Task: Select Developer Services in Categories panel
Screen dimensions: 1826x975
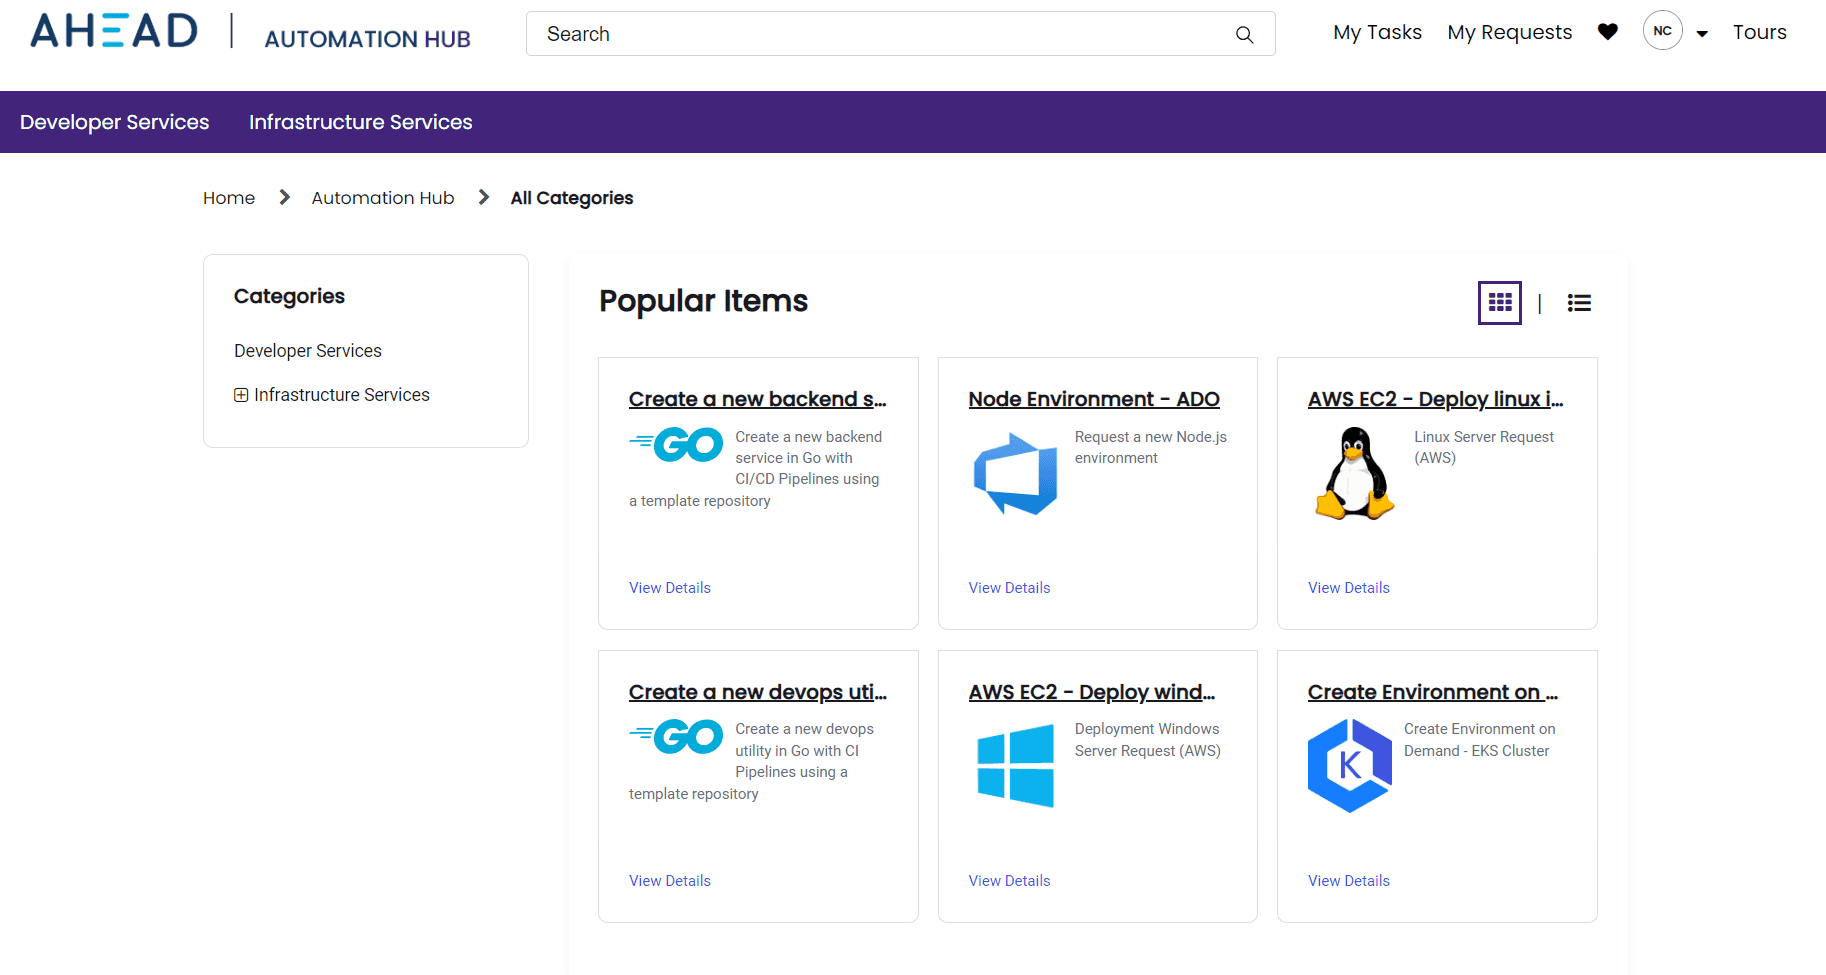Action: [308, 351]
